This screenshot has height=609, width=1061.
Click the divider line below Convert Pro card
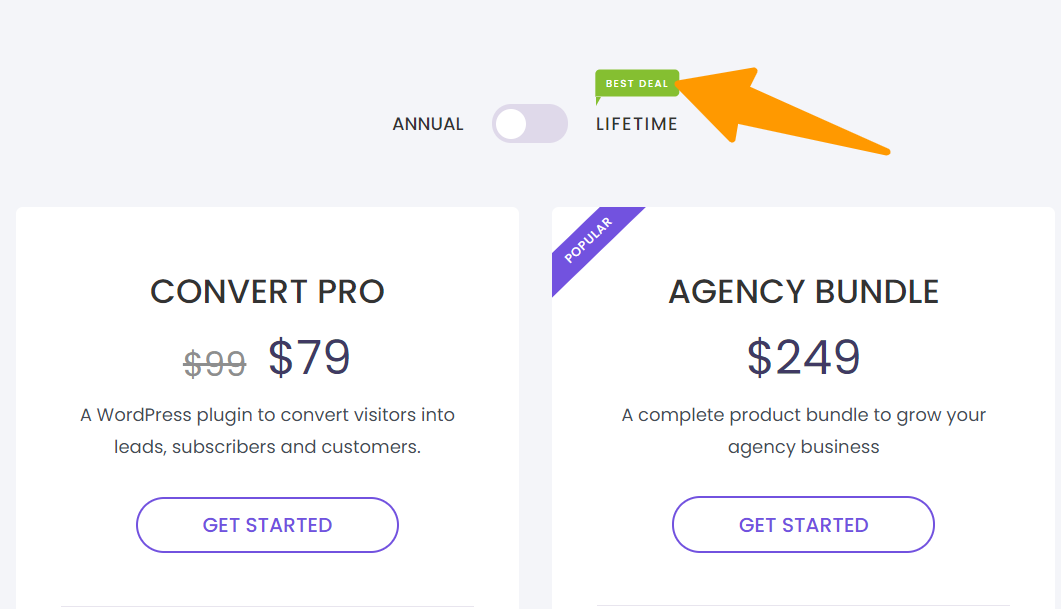point(267,604)
